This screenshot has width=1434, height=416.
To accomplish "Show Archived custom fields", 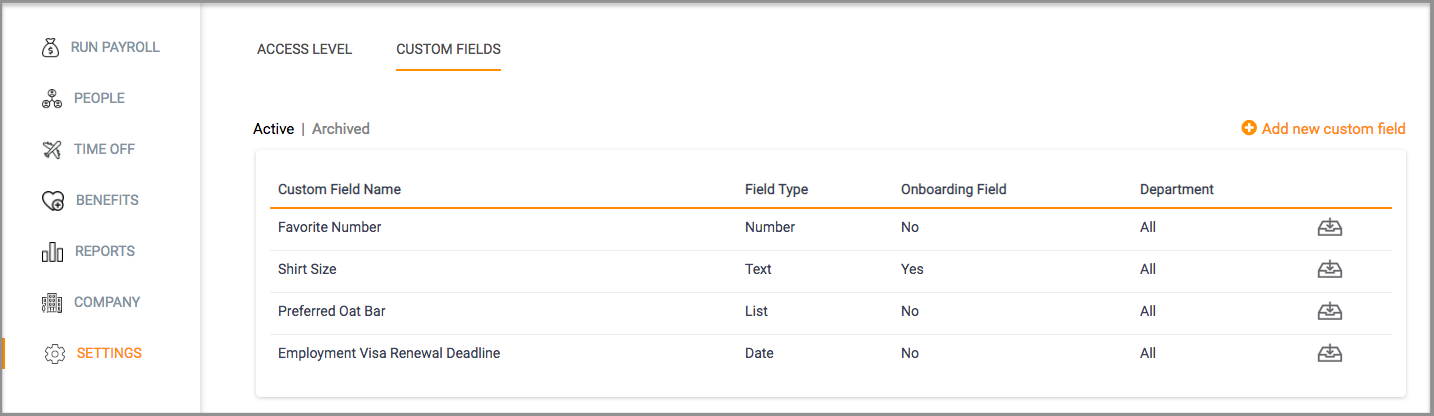I will 341,129.
